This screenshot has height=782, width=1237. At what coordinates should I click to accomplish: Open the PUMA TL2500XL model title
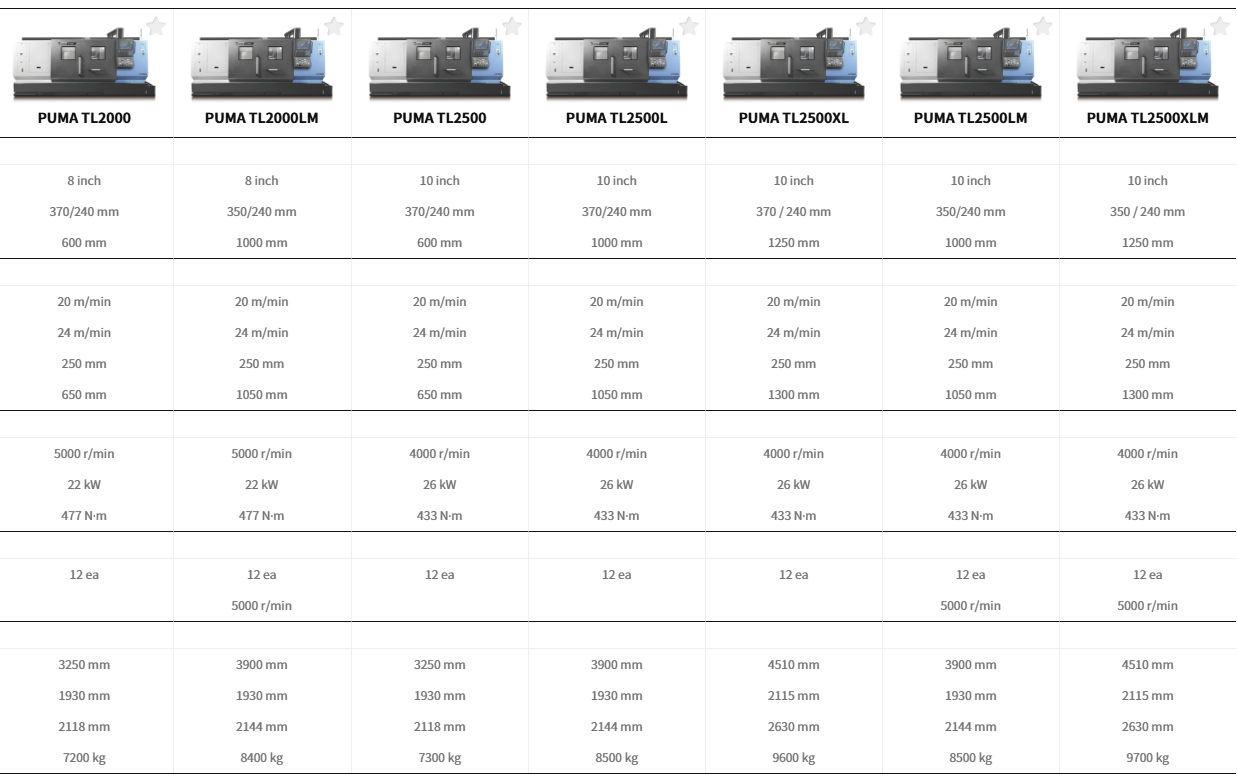794,118
